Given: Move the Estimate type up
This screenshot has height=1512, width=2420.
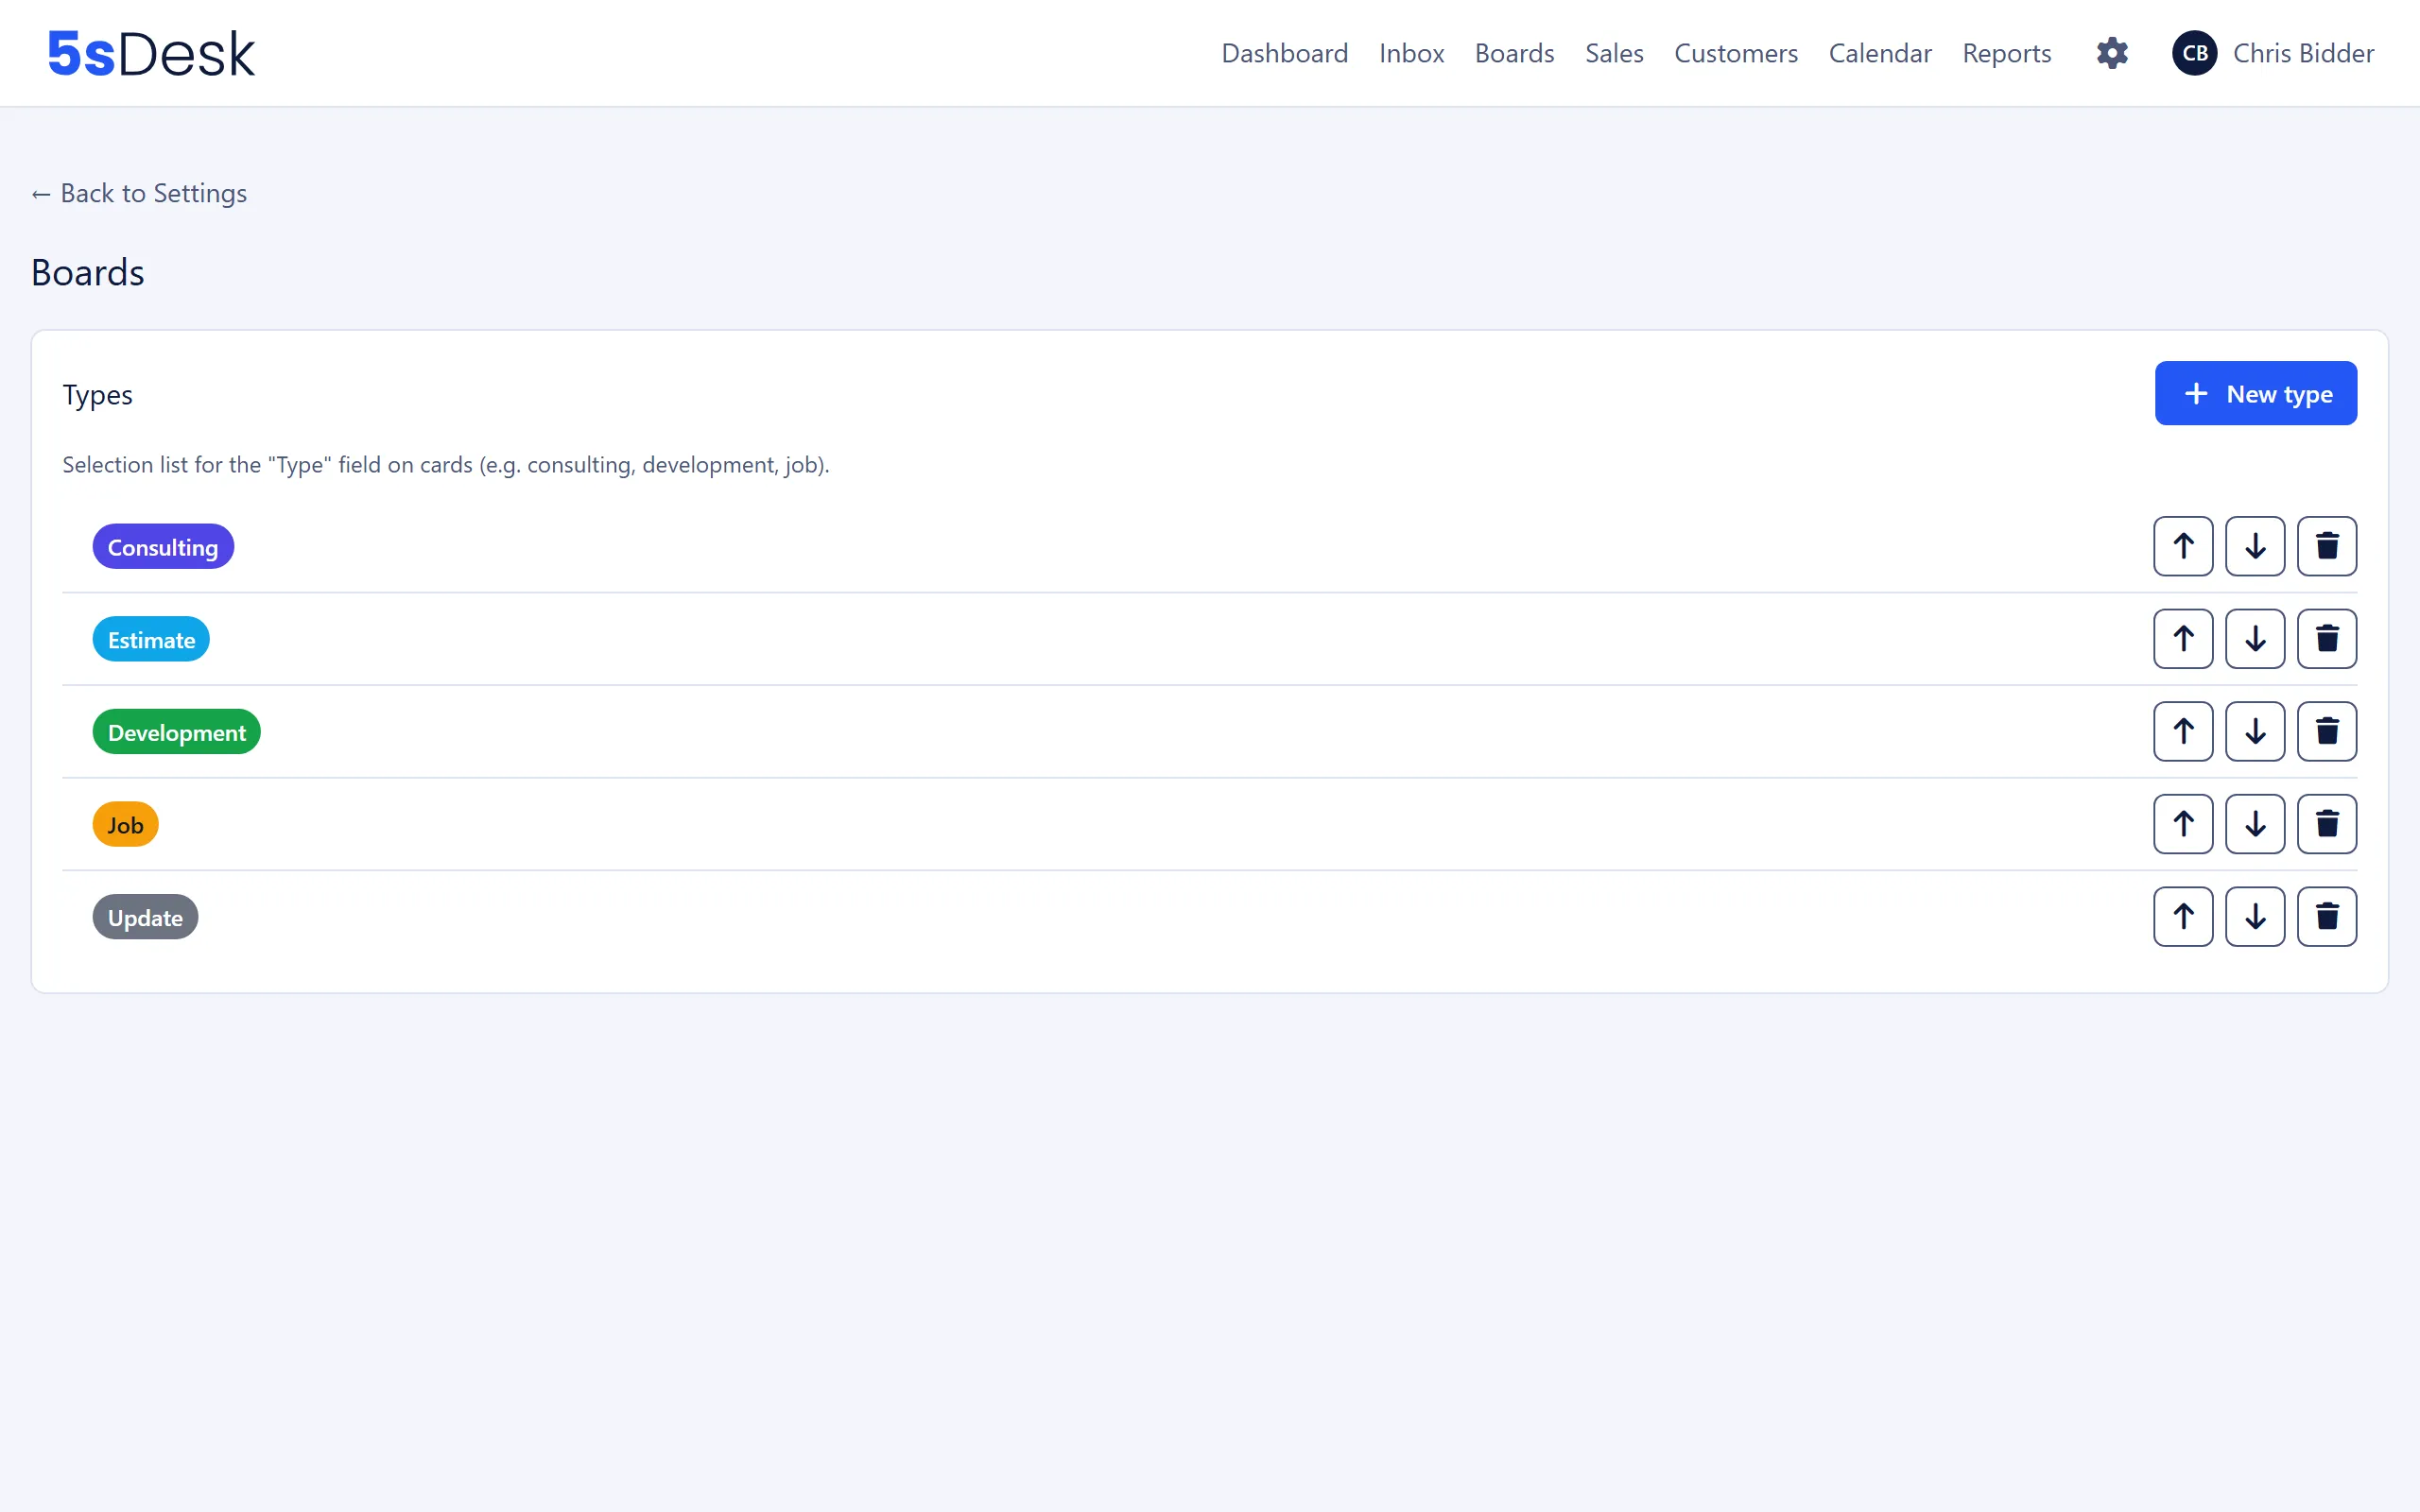Looking at the screenshot, I should (x=2183, y=639).
